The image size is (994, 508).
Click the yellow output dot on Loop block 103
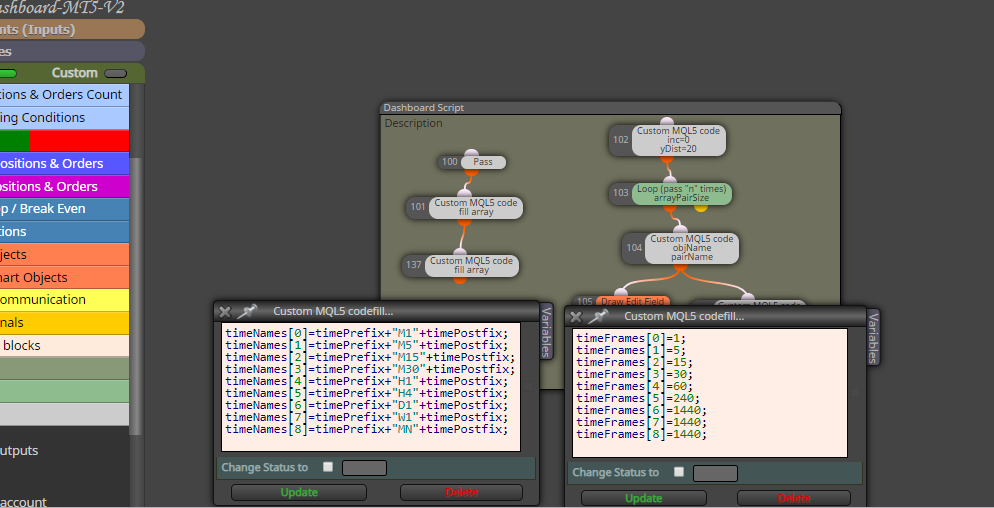click(x=700, y=207)
